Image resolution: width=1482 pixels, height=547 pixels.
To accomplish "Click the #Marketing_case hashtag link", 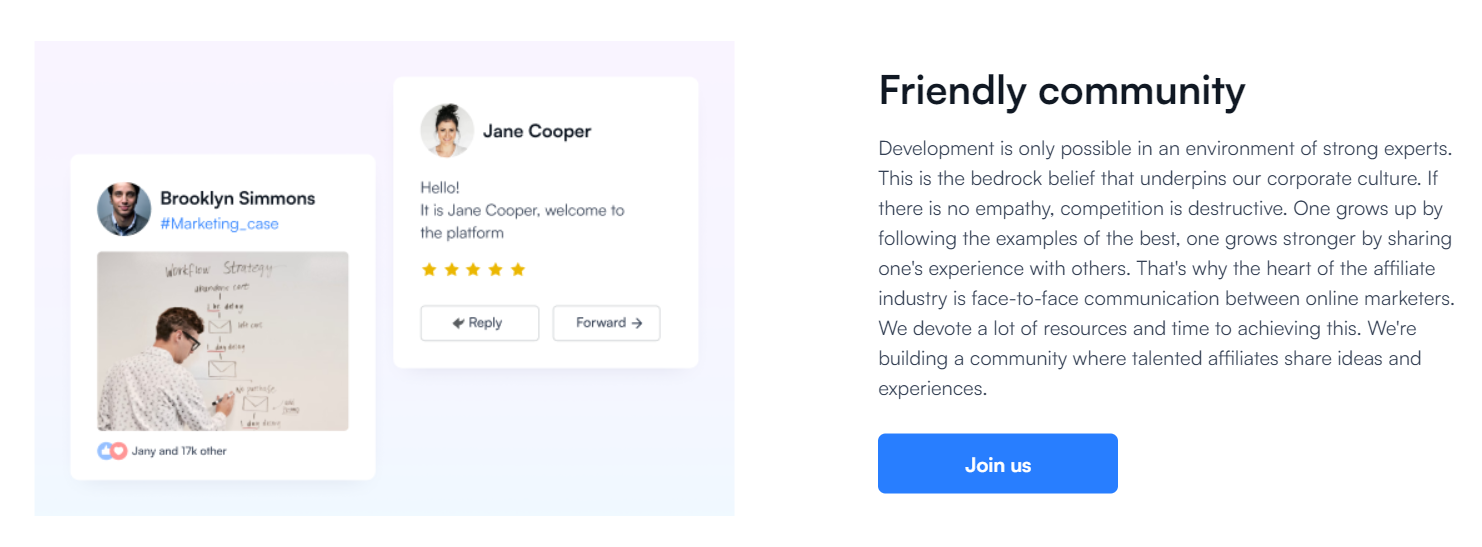I will click(x=219, y=224).
